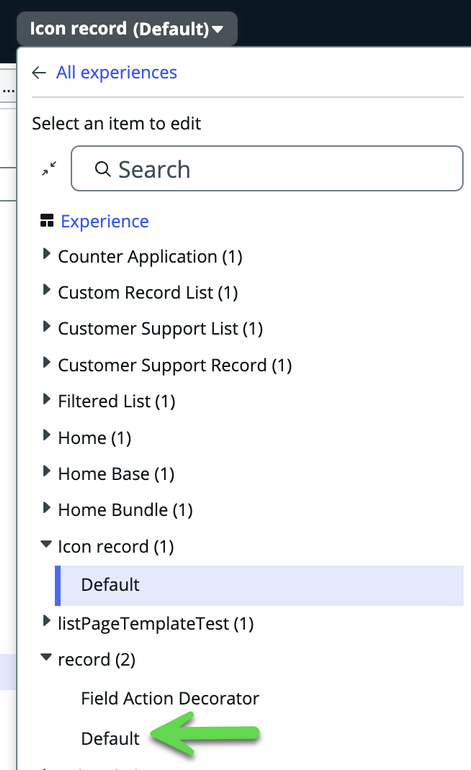Click the Experience layout icon
Viewport: 471px width, 770px height.
click(x=47, y=221)
